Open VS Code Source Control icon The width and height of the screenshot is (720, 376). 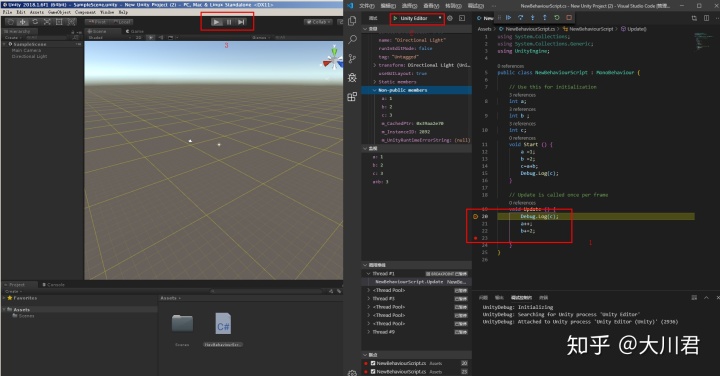click(x=352, y=58)
